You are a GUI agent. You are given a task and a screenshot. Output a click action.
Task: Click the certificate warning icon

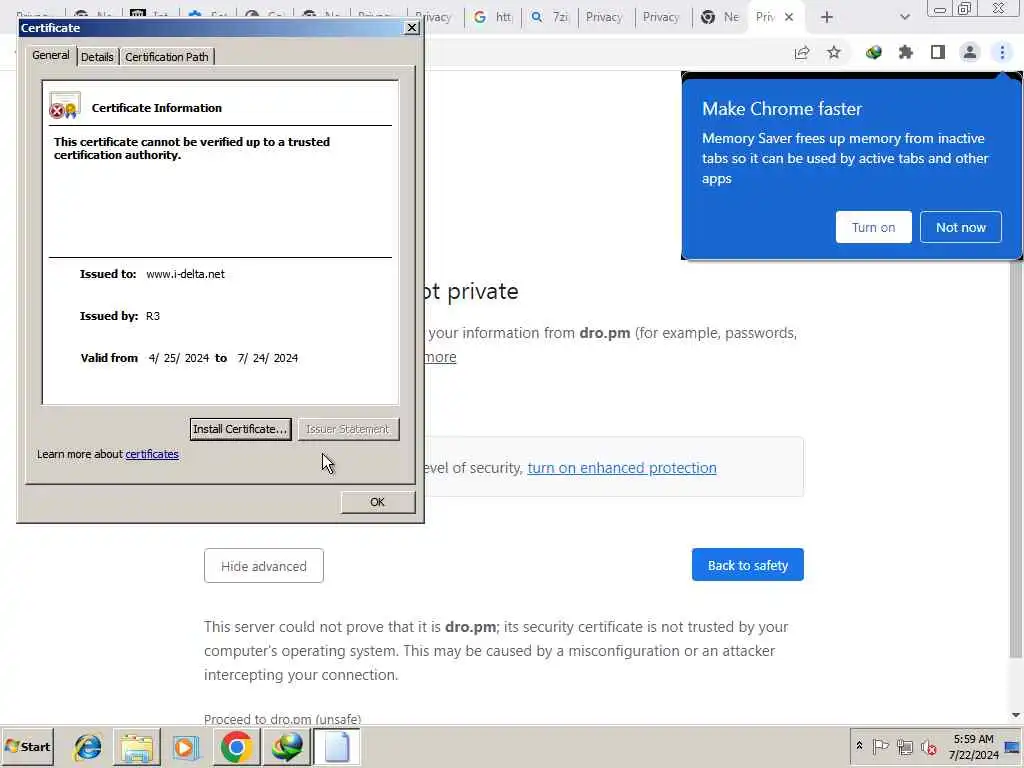coord(65,106)
